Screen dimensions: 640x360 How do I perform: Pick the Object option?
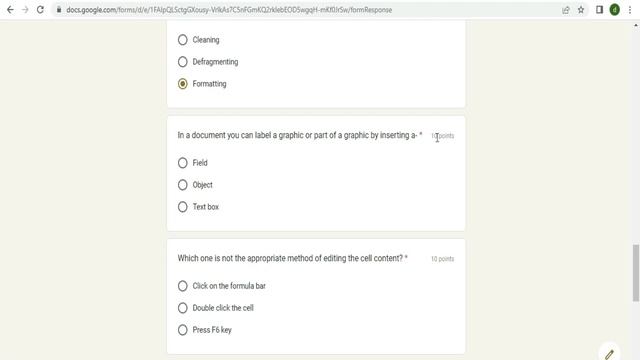182,185
